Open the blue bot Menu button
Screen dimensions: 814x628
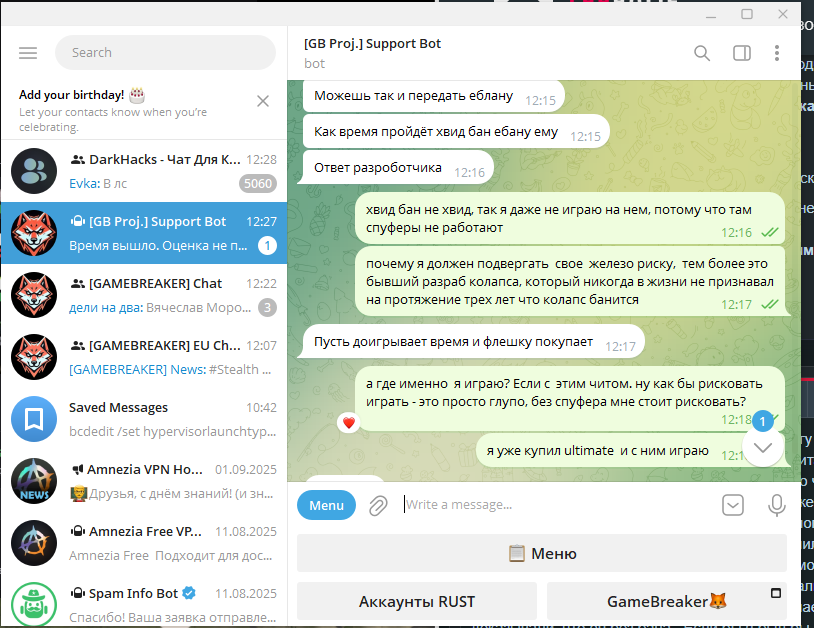[x=326, y=505]
